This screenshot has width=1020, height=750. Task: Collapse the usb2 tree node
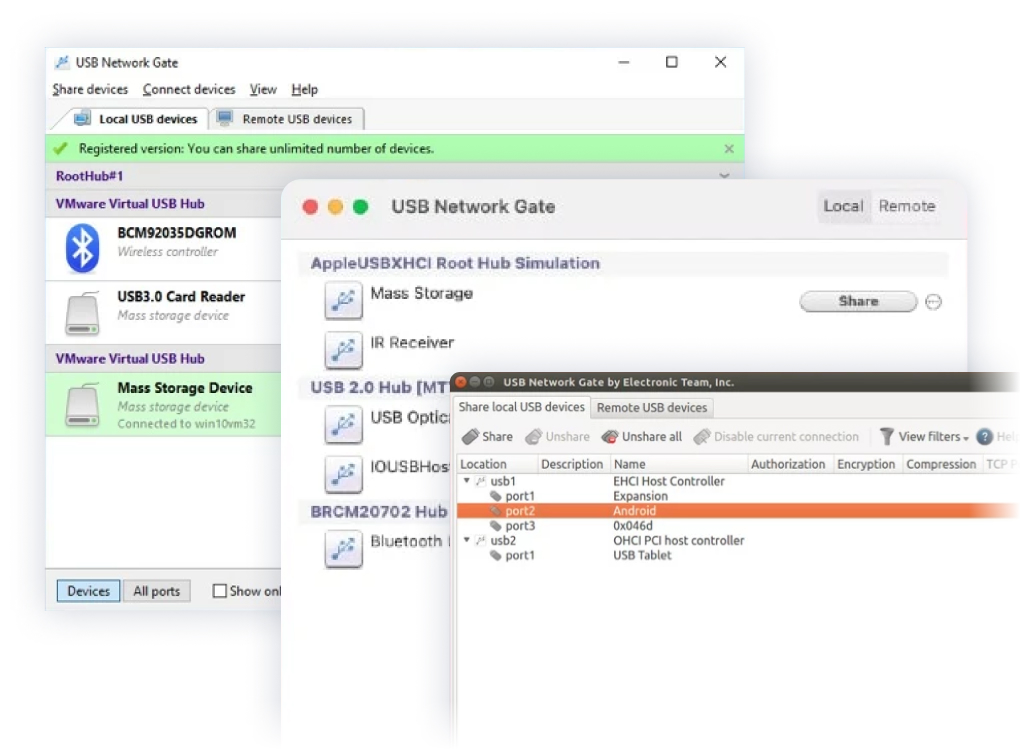pos(466,540)
